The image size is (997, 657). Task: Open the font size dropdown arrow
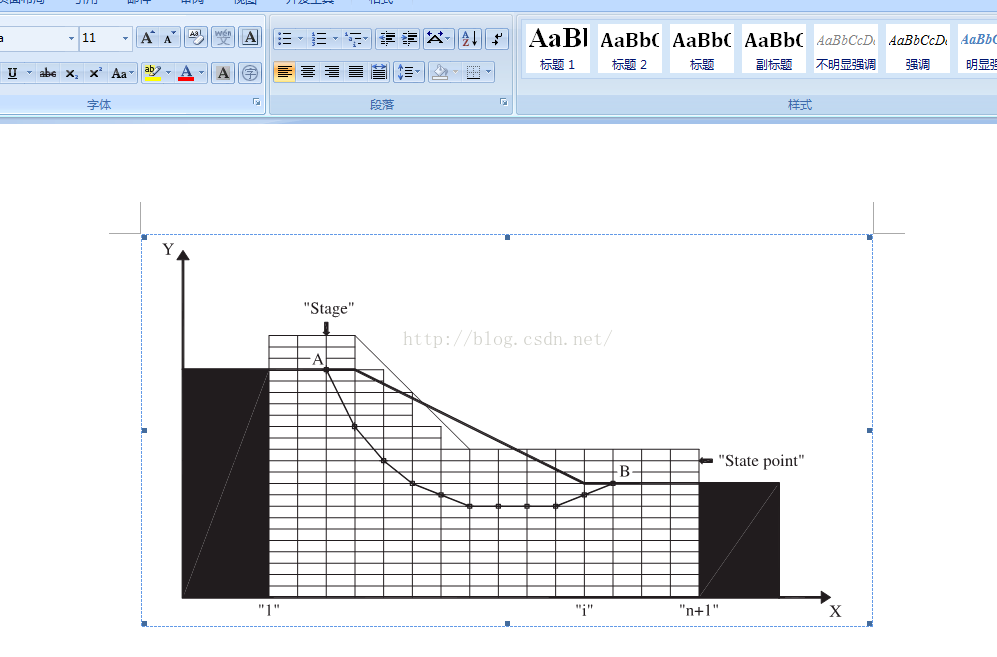(x=125, y=39)
